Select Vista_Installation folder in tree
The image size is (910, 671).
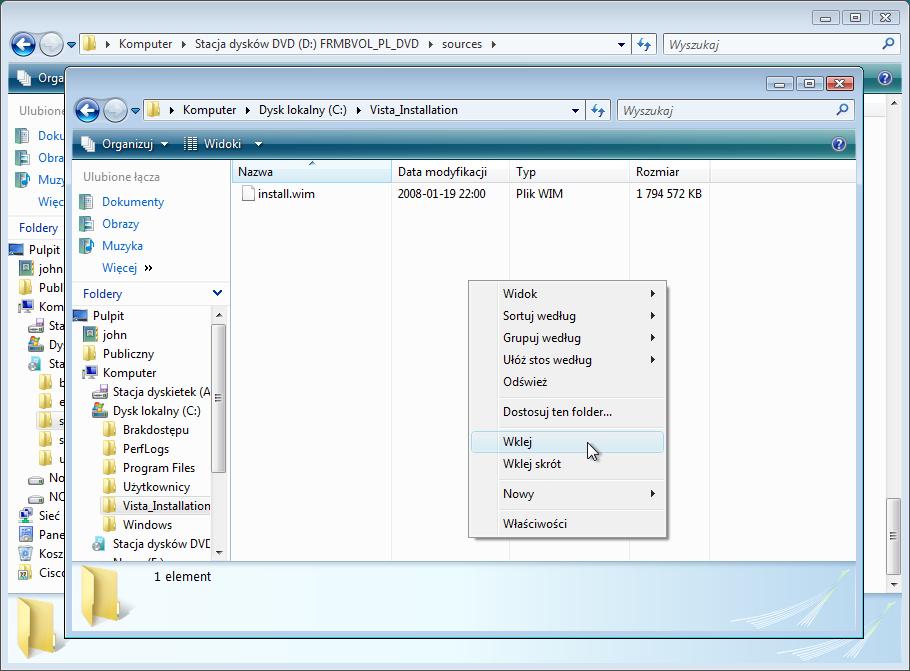(166, 506)
